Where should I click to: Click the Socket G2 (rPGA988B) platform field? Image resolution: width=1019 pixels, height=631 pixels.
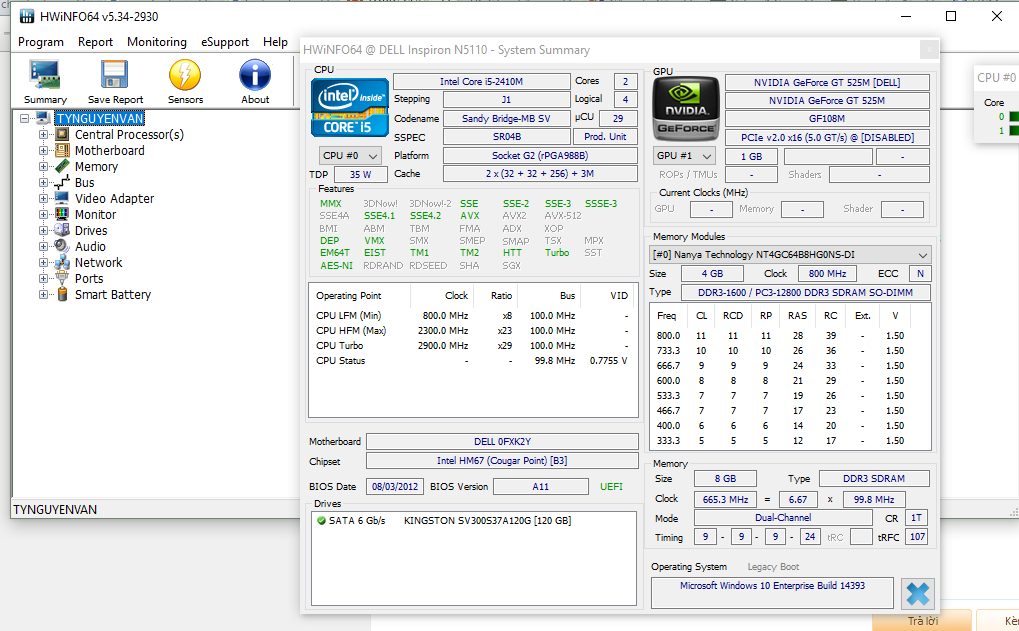tap(540, 155)
